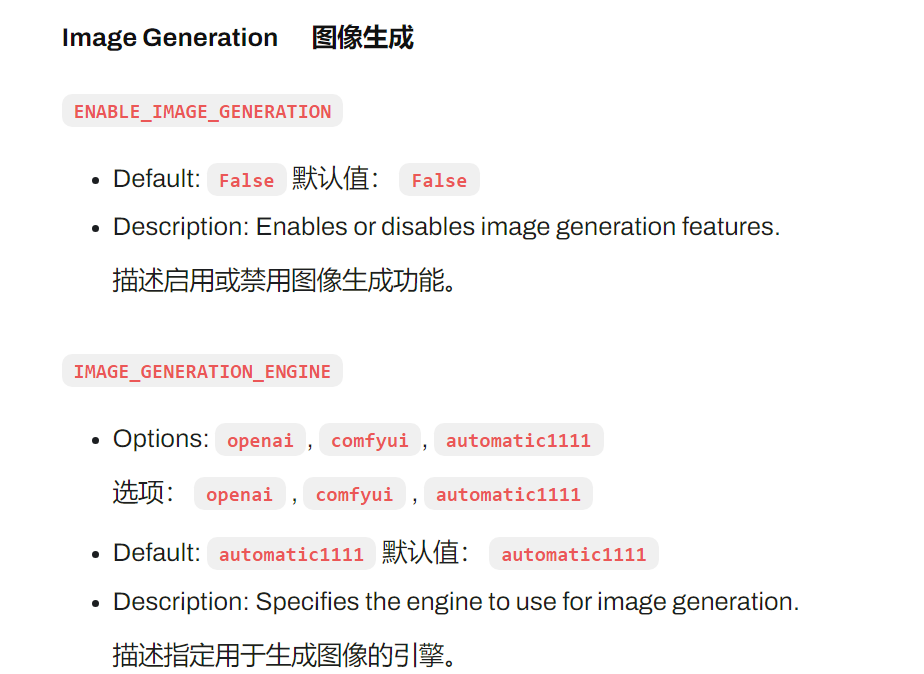
Task: Click the 图像生成 Chinese heading text
Action: point(362,38)
